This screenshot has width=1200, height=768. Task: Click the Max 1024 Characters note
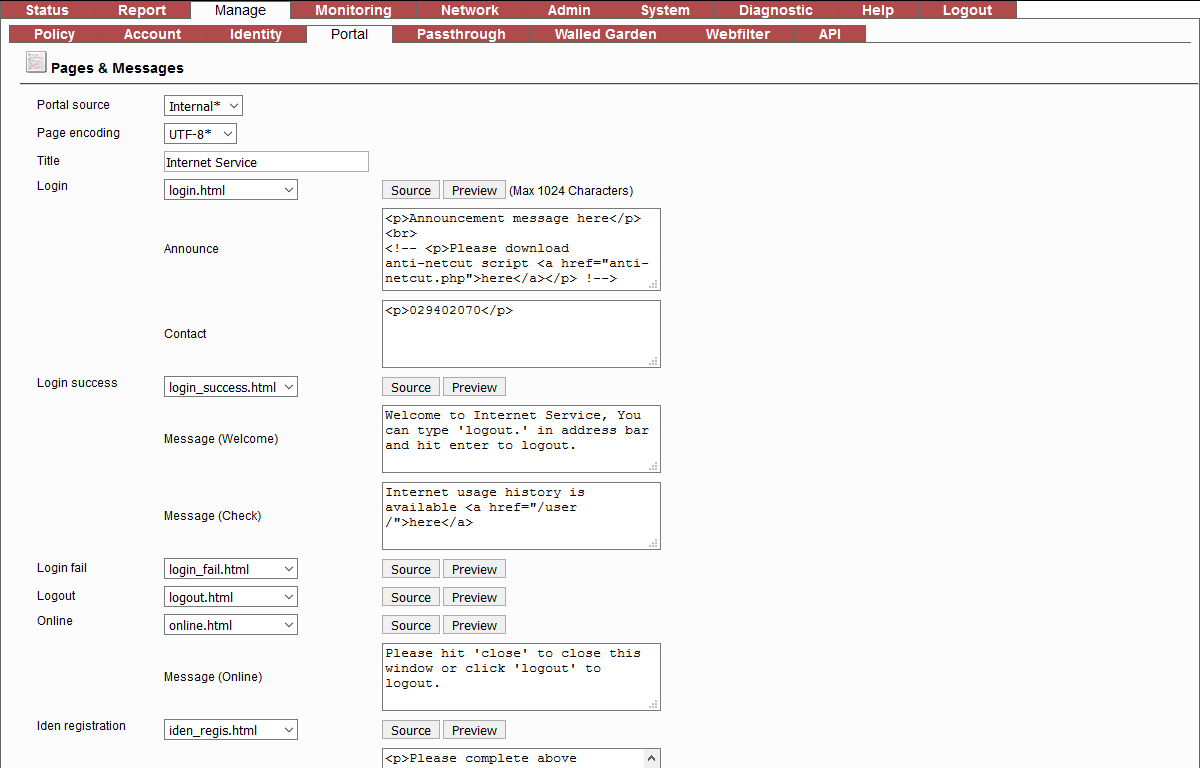(x=571, y=190)
